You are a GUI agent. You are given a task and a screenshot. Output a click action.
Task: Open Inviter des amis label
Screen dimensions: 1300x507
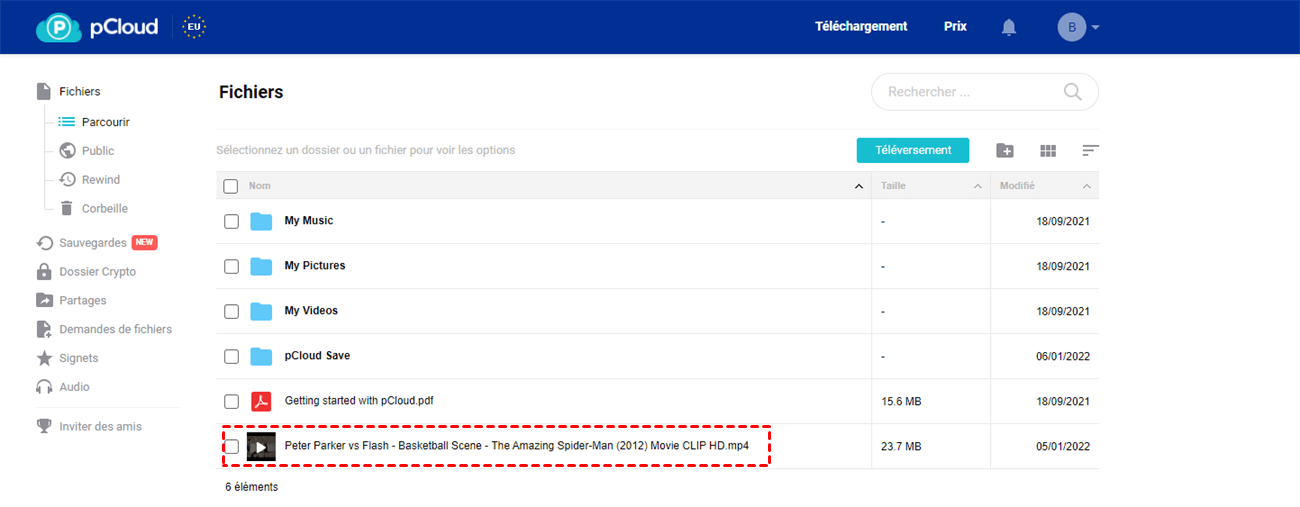pos(101,426)
